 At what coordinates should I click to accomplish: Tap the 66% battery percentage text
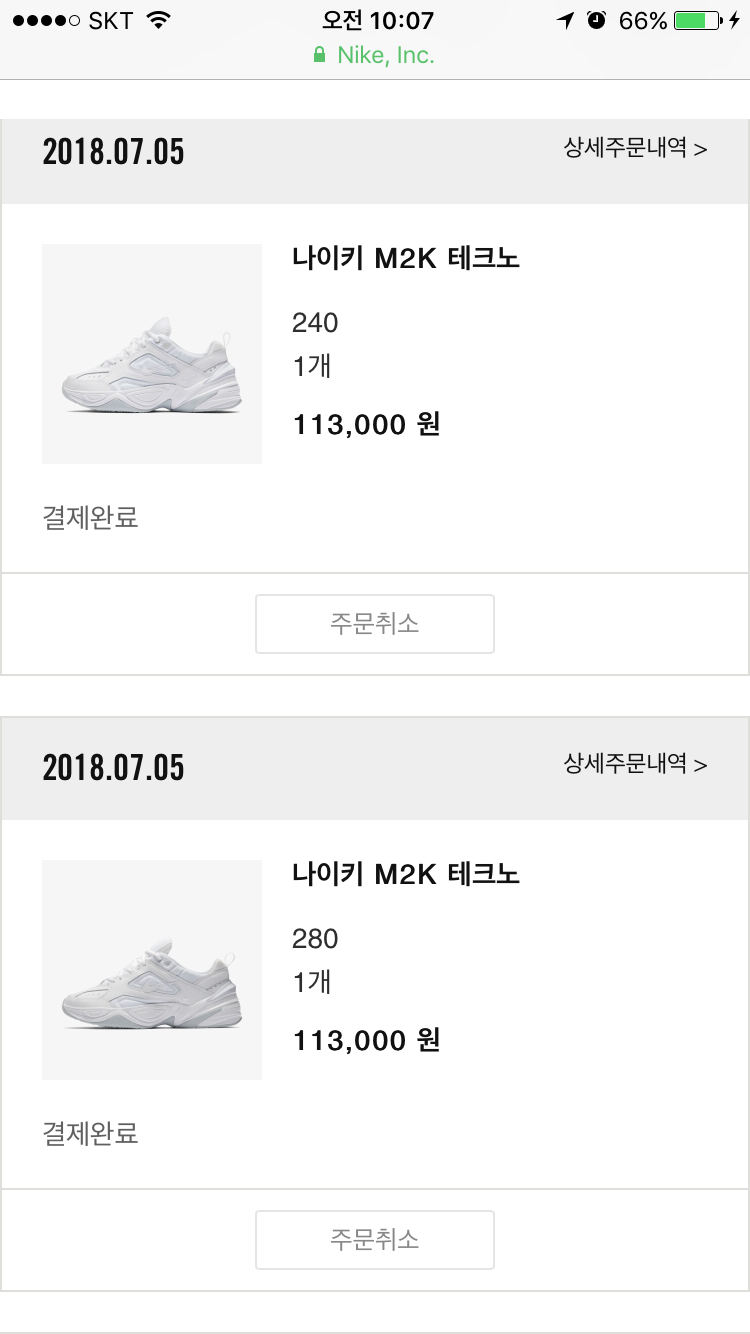tap(643, 20)
